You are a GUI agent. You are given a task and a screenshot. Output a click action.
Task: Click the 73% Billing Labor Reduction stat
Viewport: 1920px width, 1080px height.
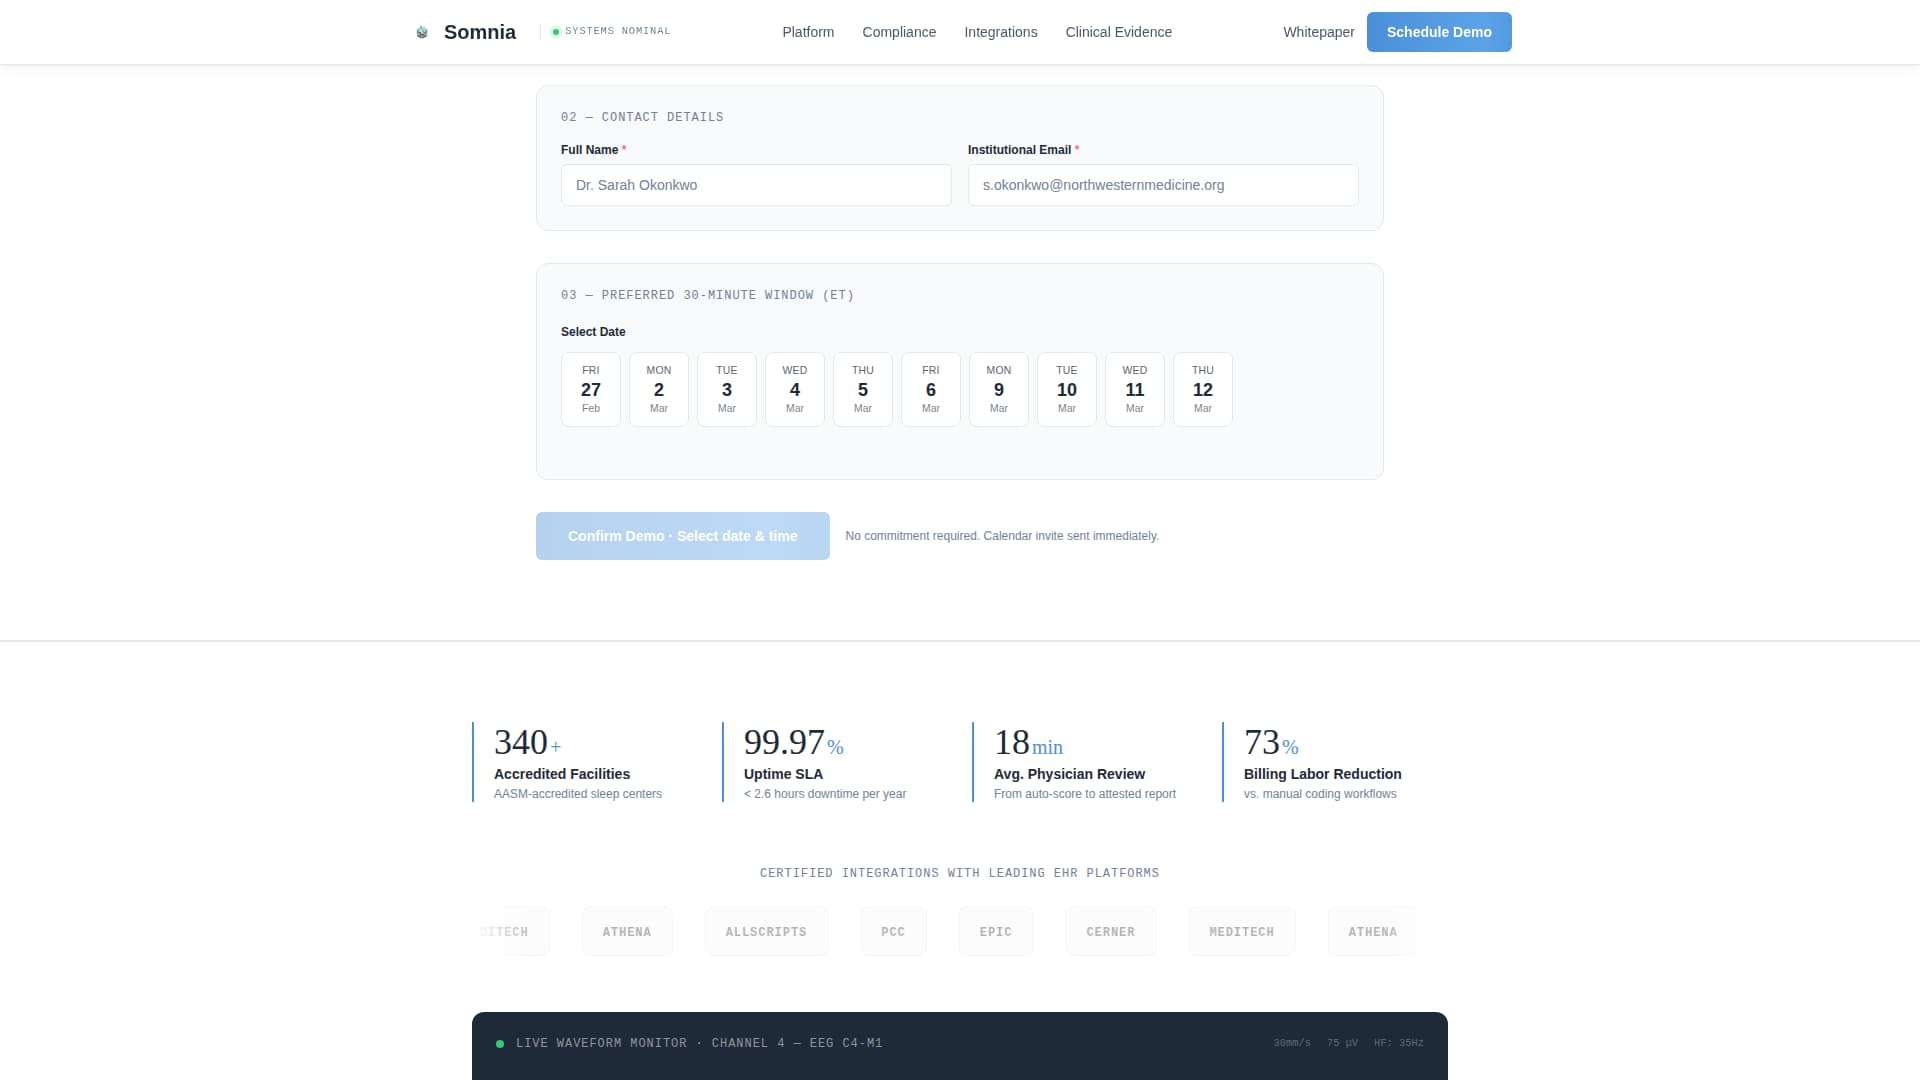click(x=1335, y=762)
